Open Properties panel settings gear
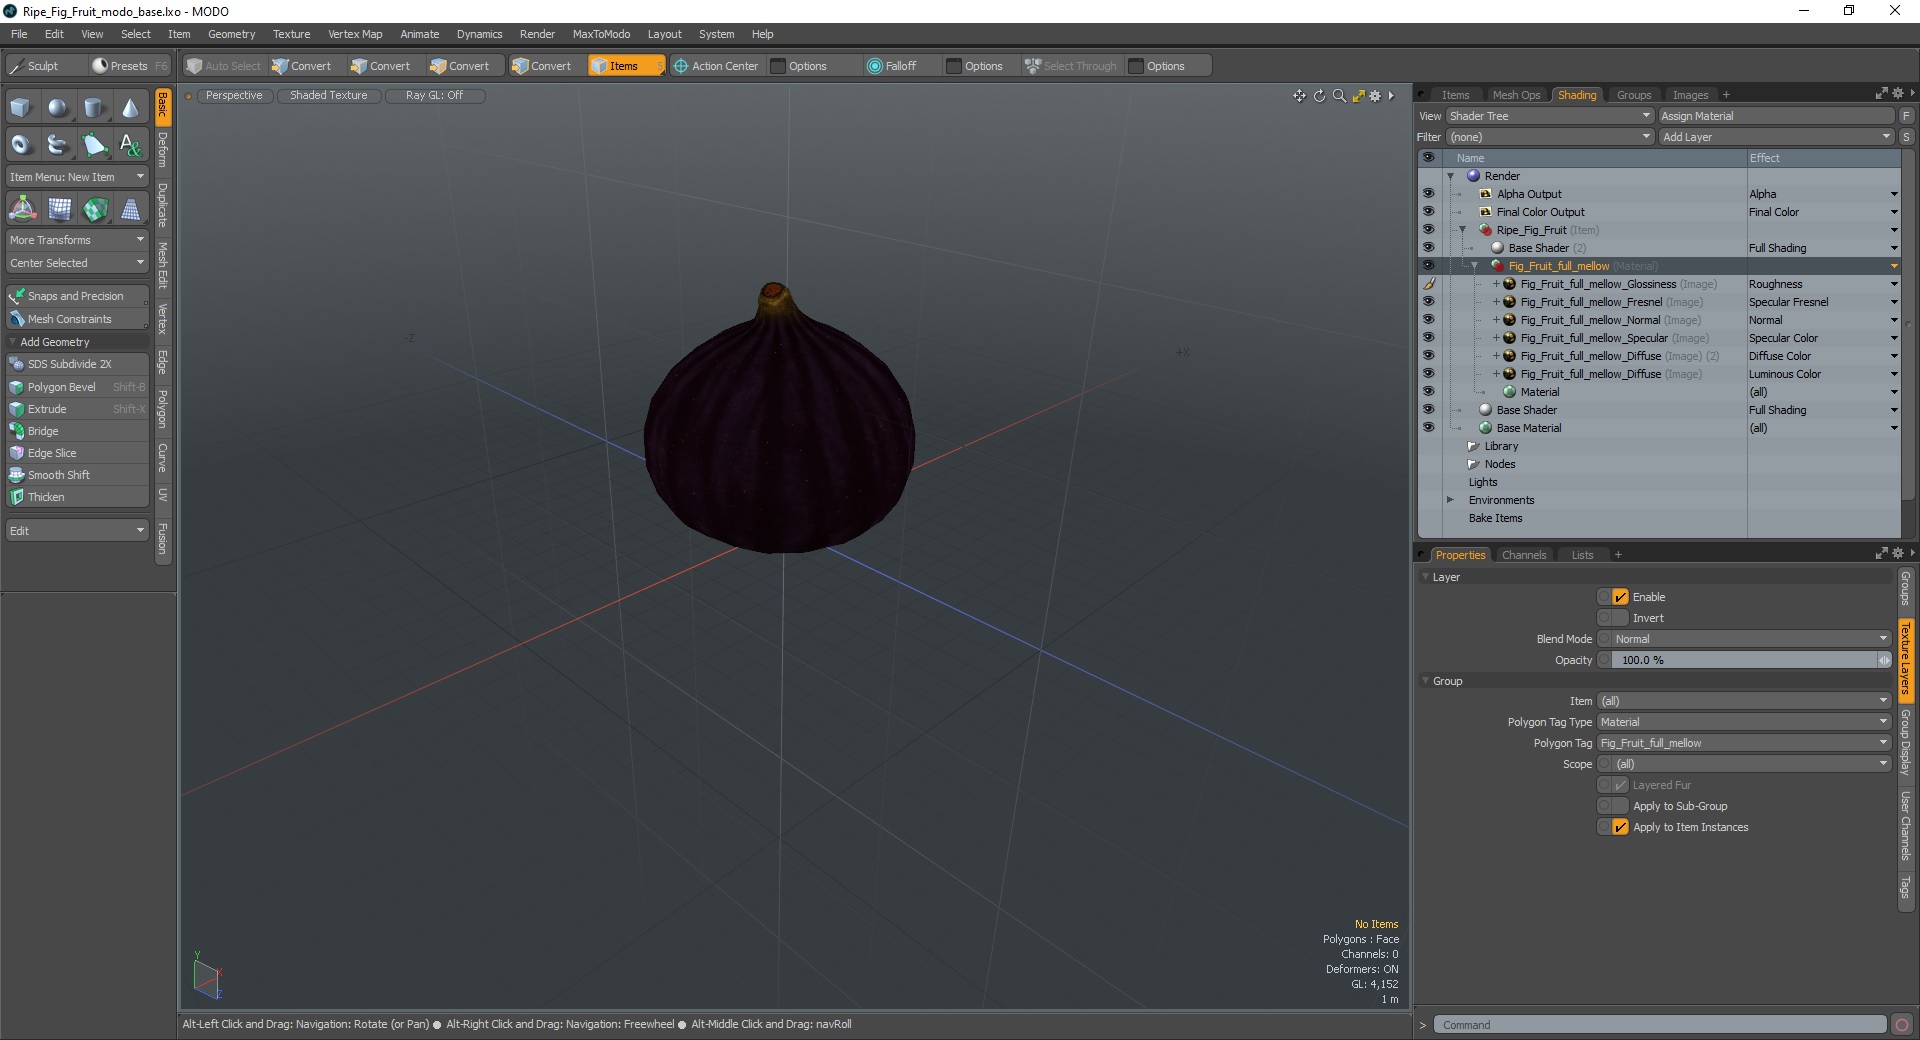The image size is (1920, 1040). coord(1898,553)
